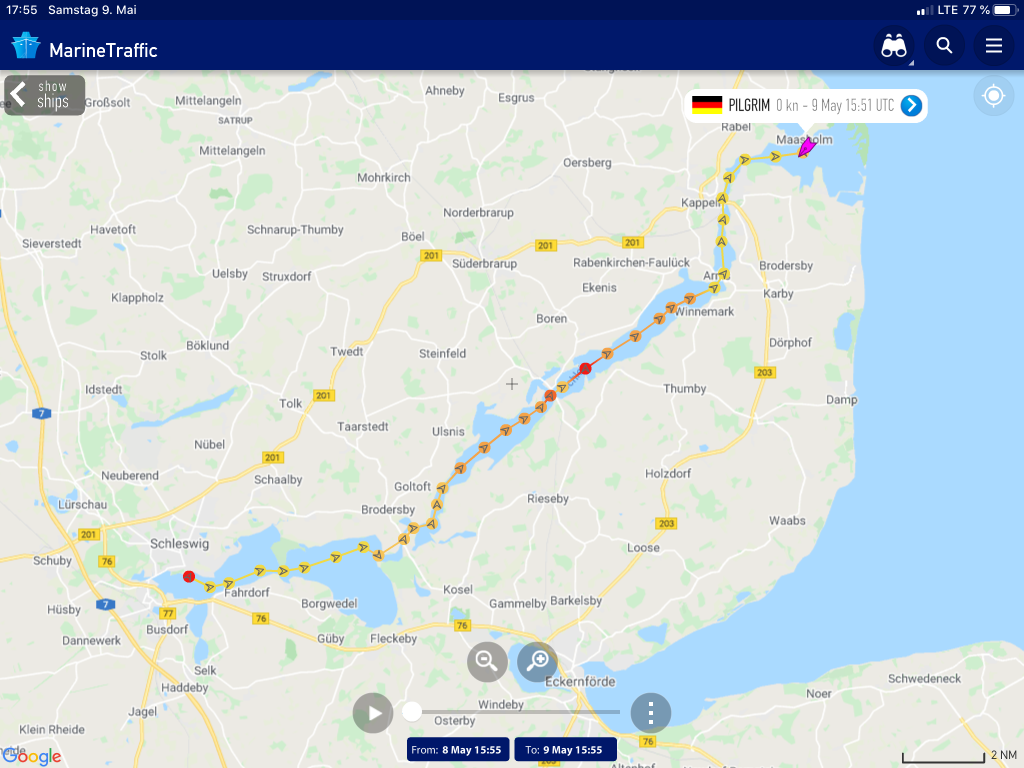Open the To 9 May date picker
Screen dimensions: 1024x768
[565, 750]
